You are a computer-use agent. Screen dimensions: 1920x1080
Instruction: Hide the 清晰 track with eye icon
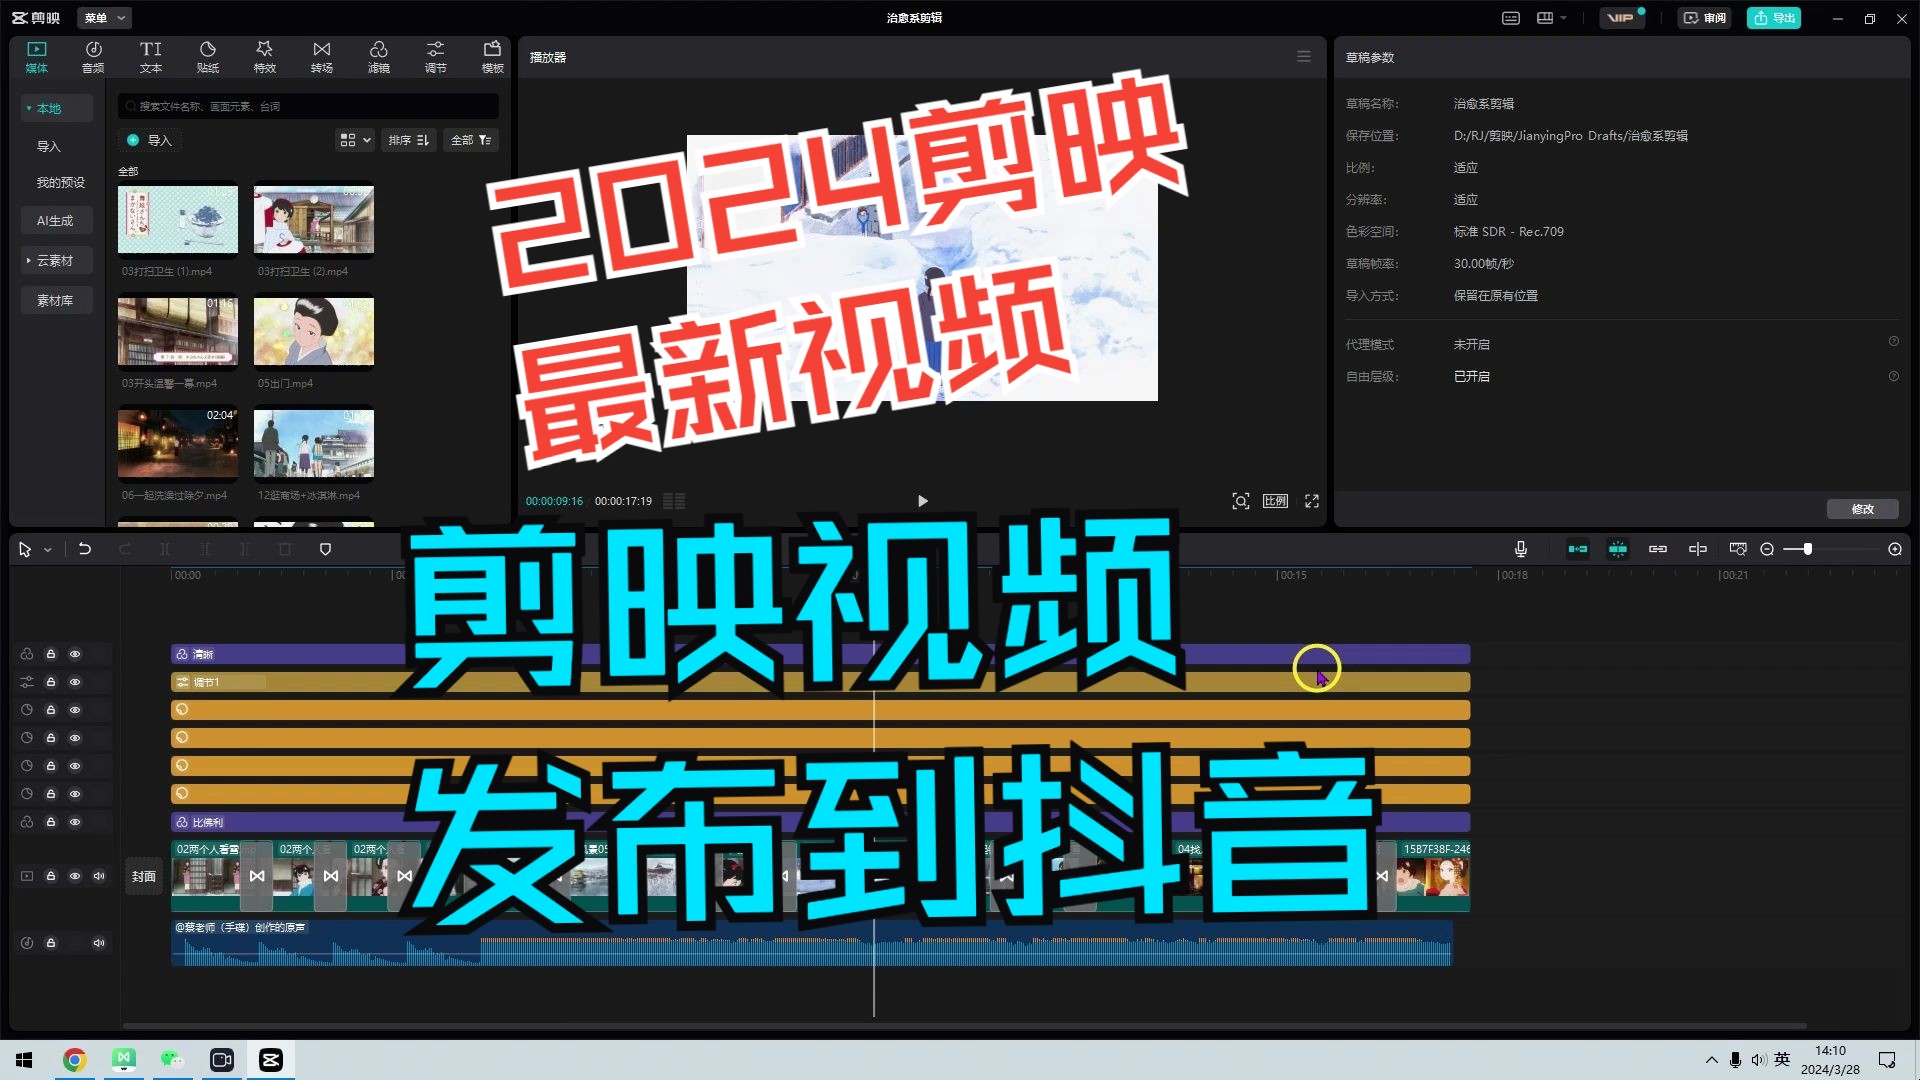coord(75,654)
